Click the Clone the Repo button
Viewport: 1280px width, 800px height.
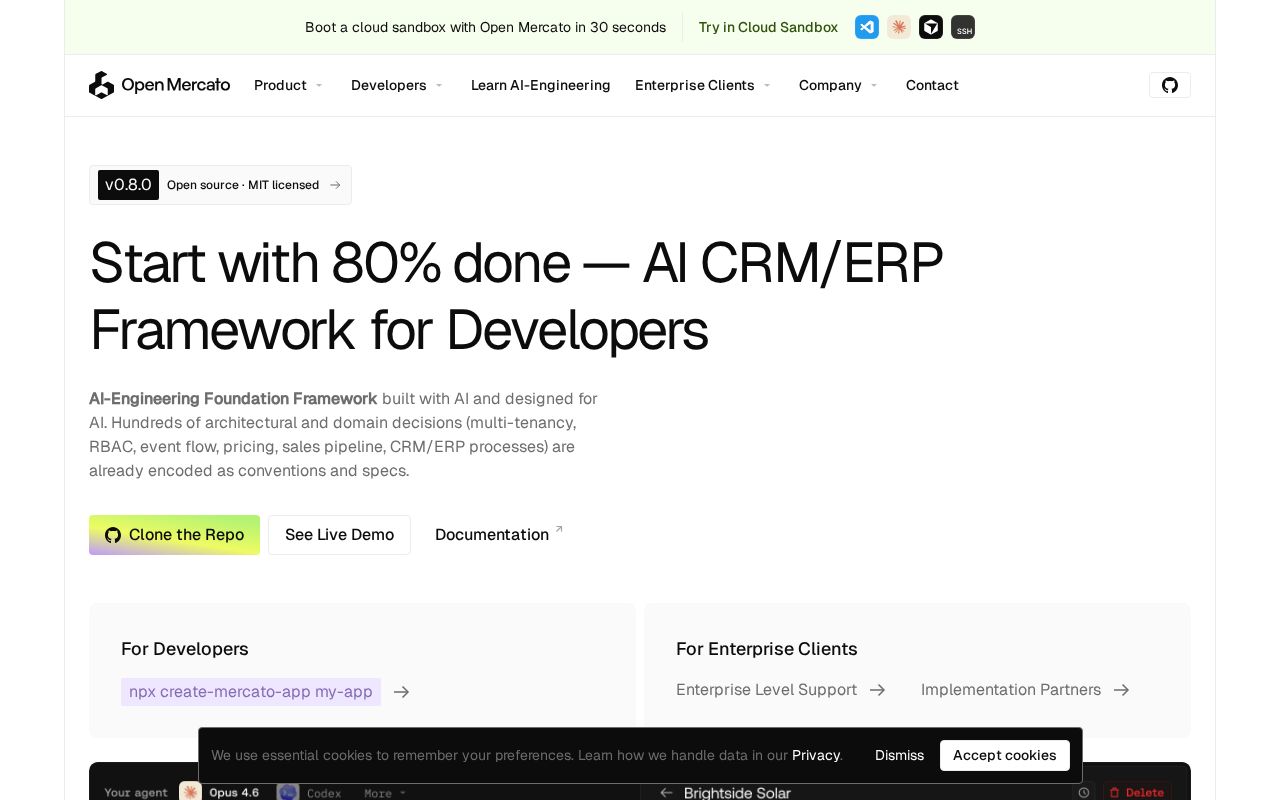coord(174,535)
